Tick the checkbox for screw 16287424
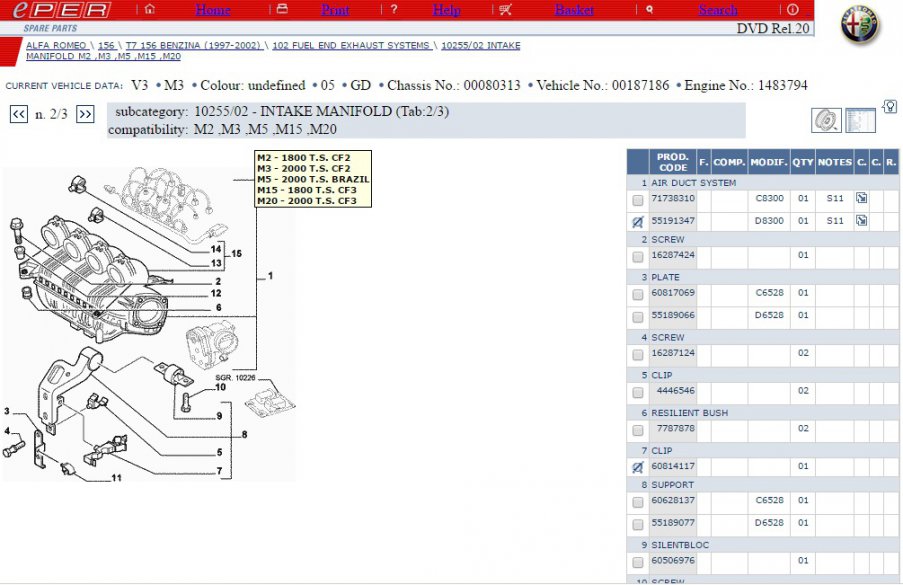The width and height of the screenshot is (903, 585). pyautogui.click(x=638, y=257)
